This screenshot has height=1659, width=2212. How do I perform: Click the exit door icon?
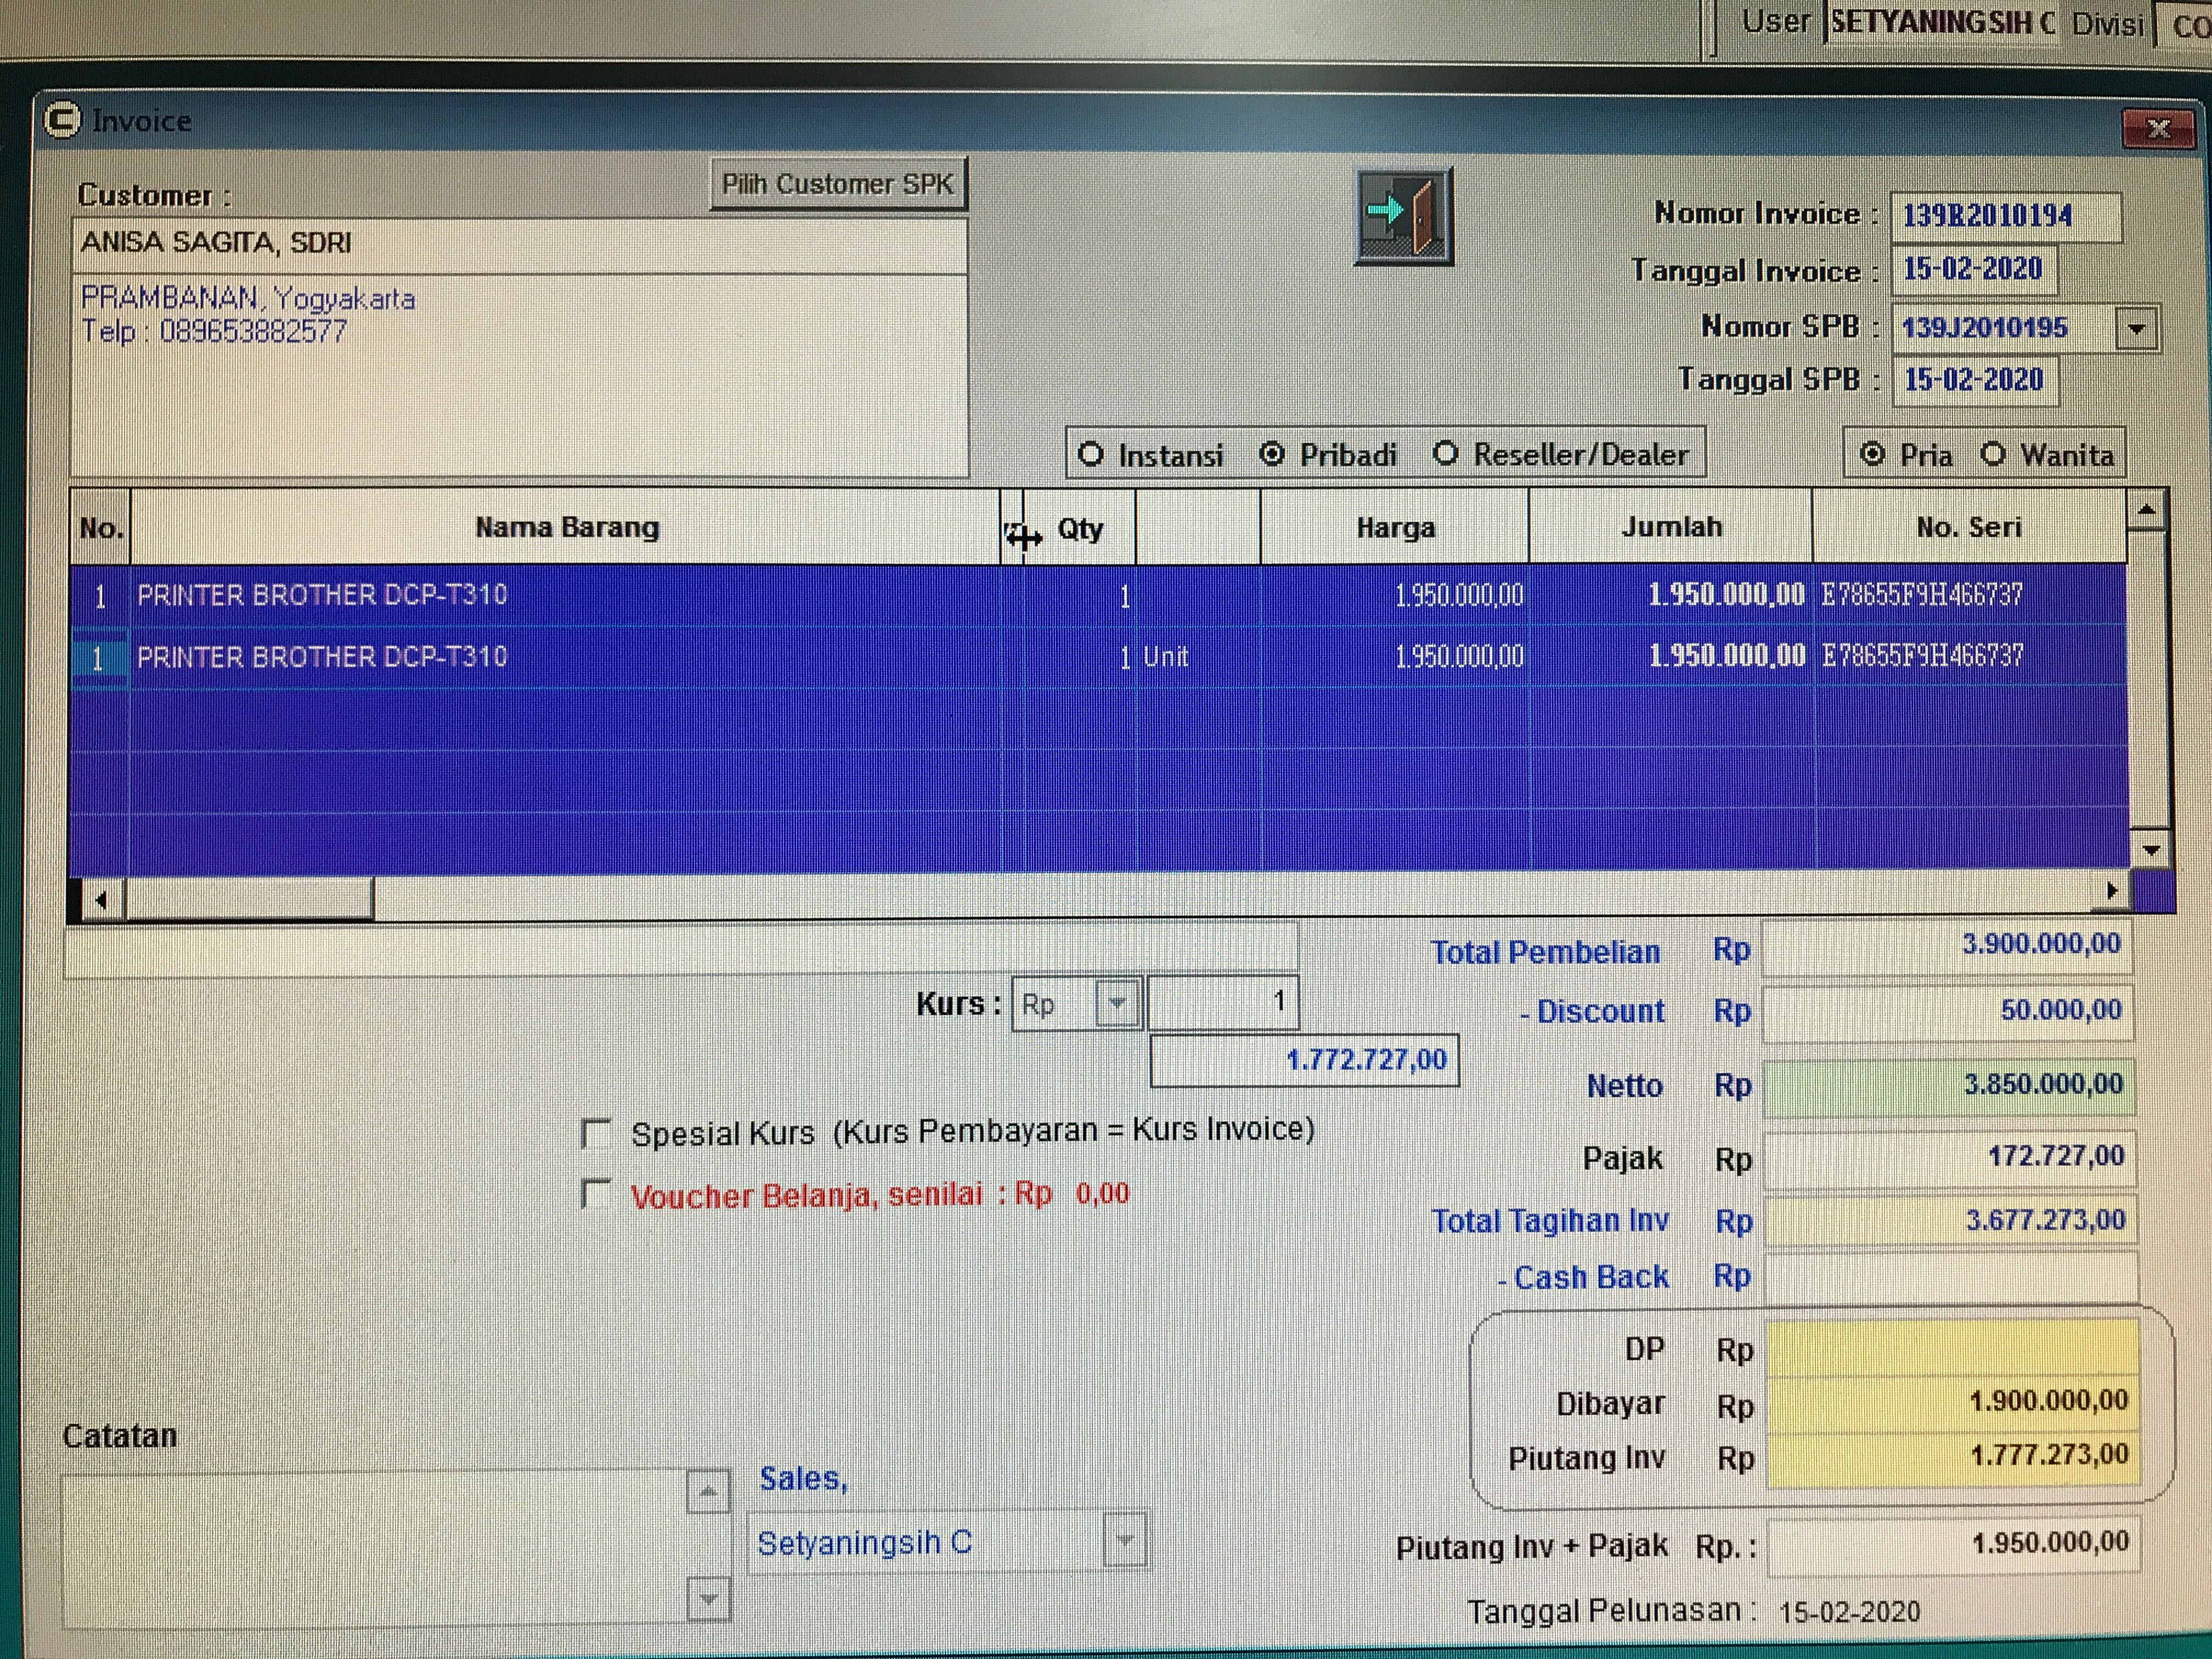coord(1403,216)
